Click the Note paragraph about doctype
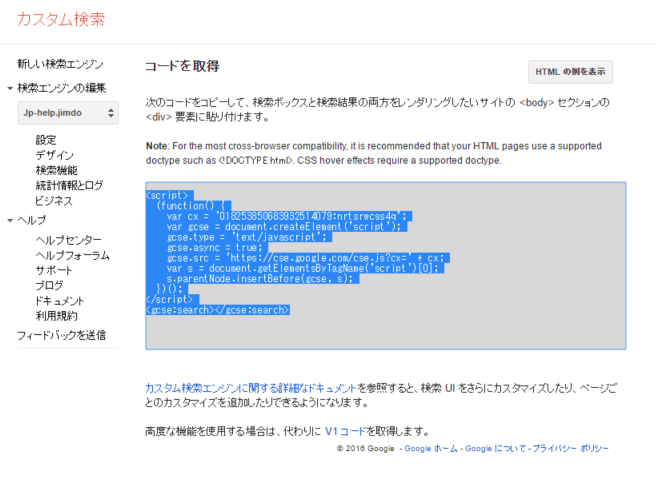The height and width of the screenshot is (479, 656). (x=374, y=153)
